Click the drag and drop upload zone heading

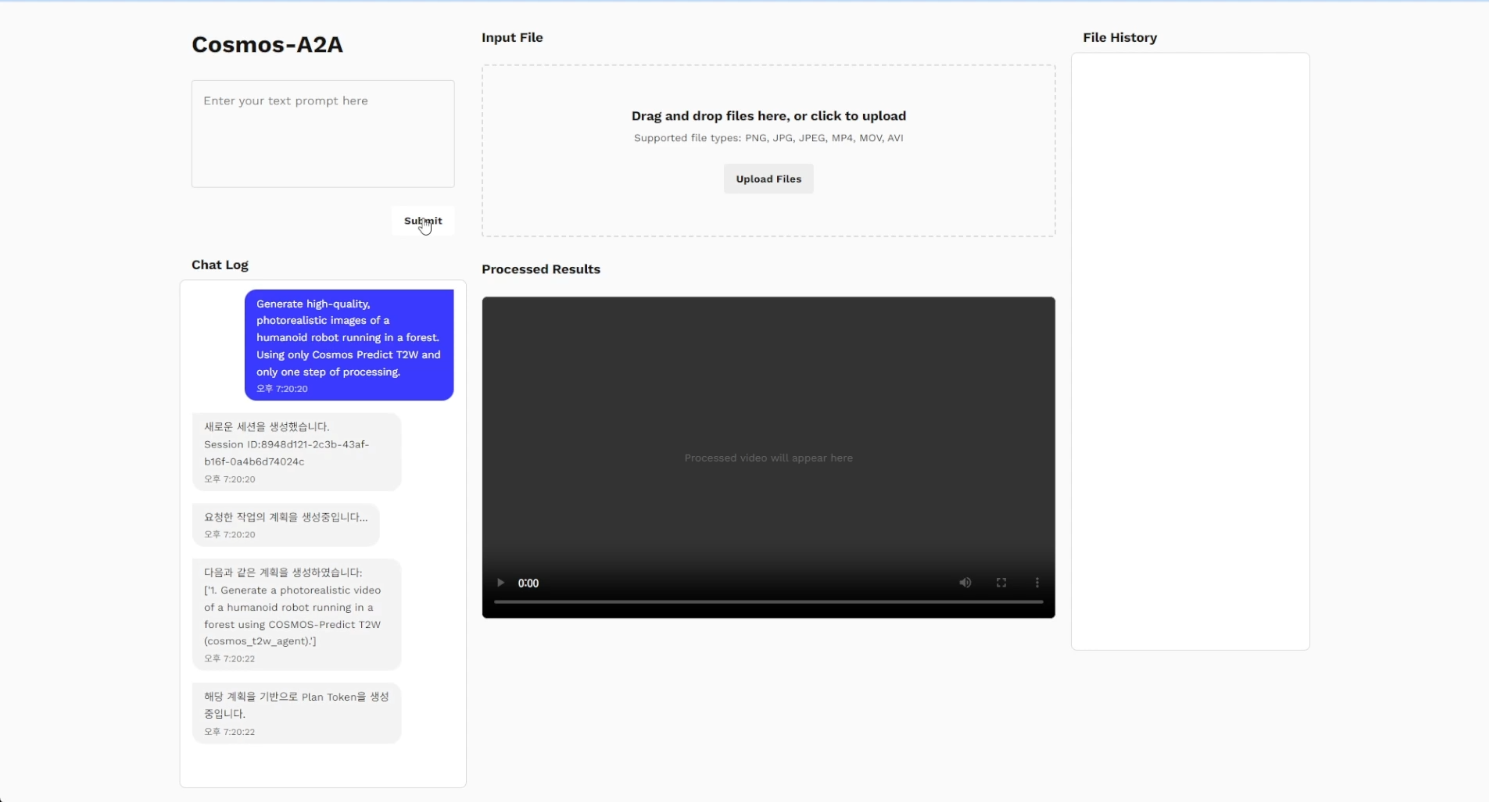point(768,116)
